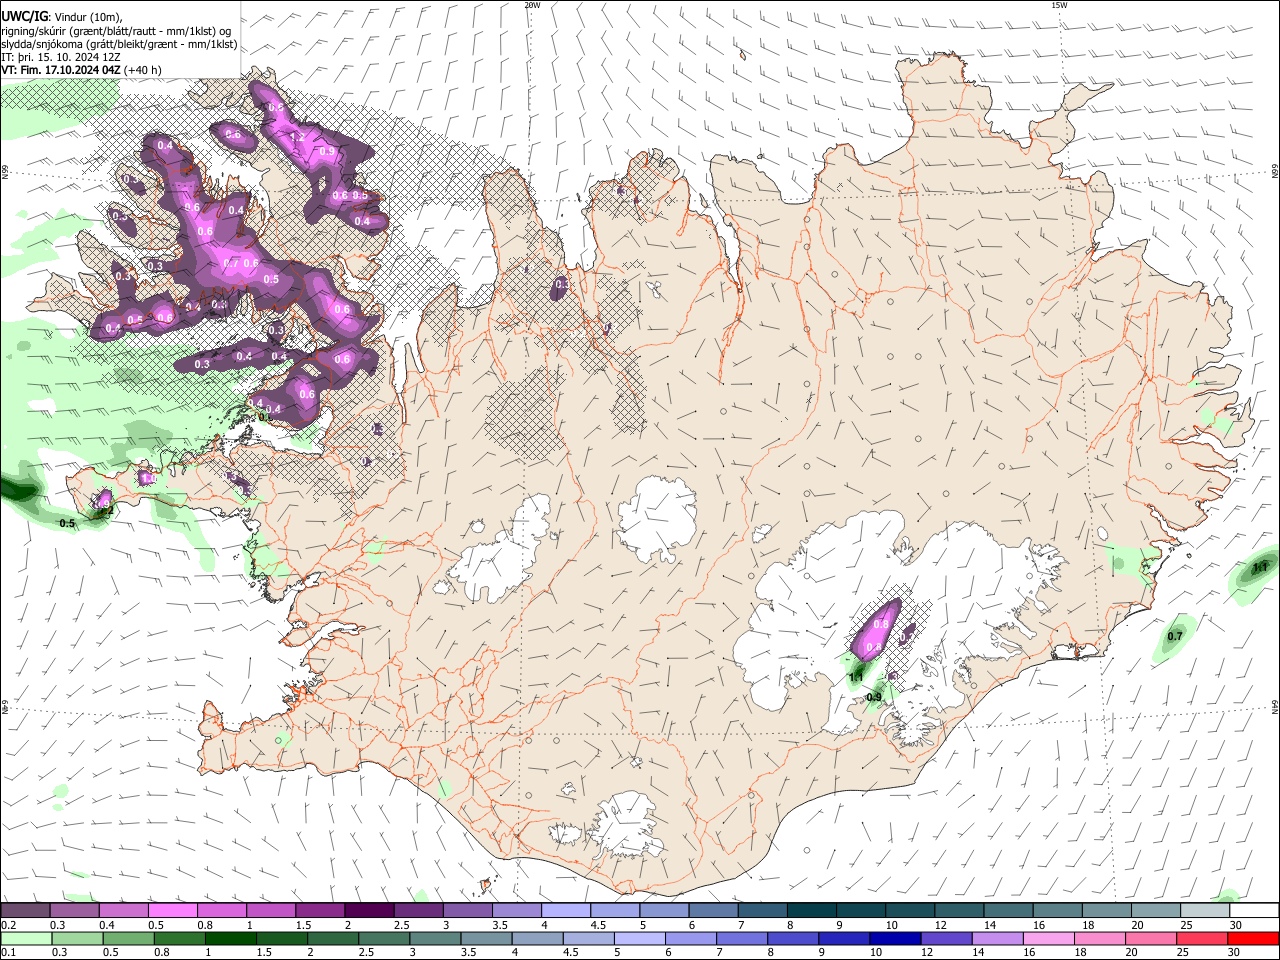Screen dimensions: 1280x960
Task: Click the pale green 0.1 swatch in lower legend
Action: (26, 938)
